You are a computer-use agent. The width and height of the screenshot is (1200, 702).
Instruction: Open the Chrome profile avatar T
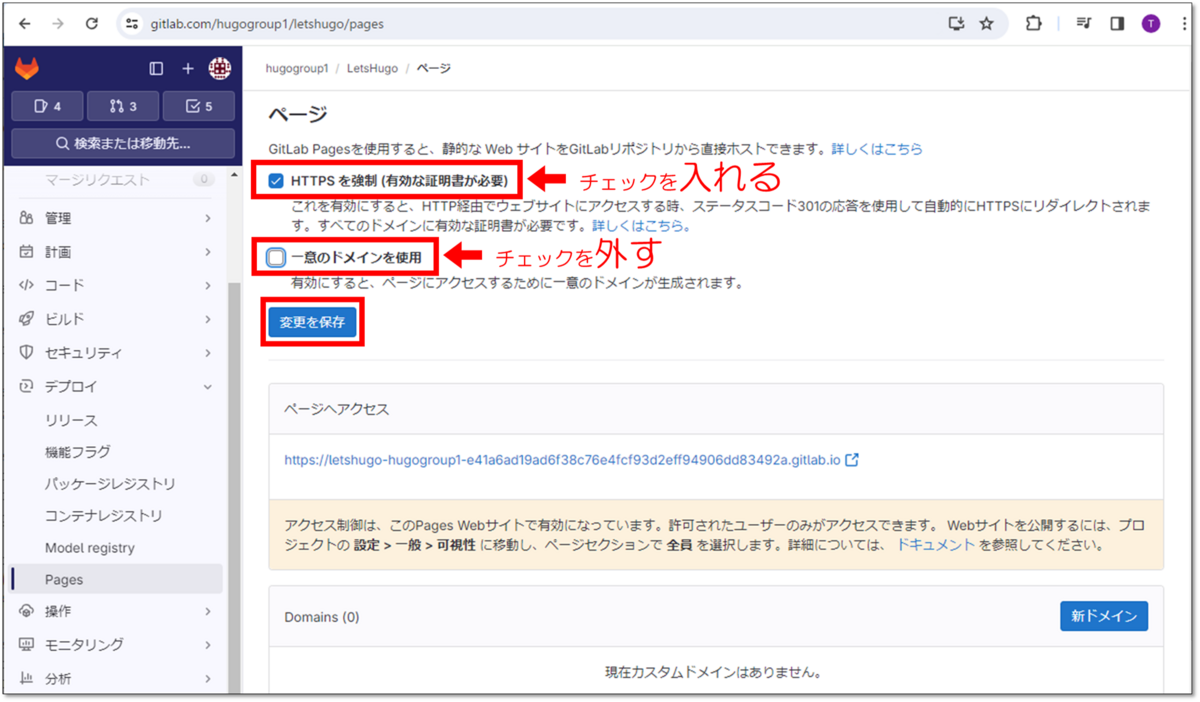click(1150, 23)
